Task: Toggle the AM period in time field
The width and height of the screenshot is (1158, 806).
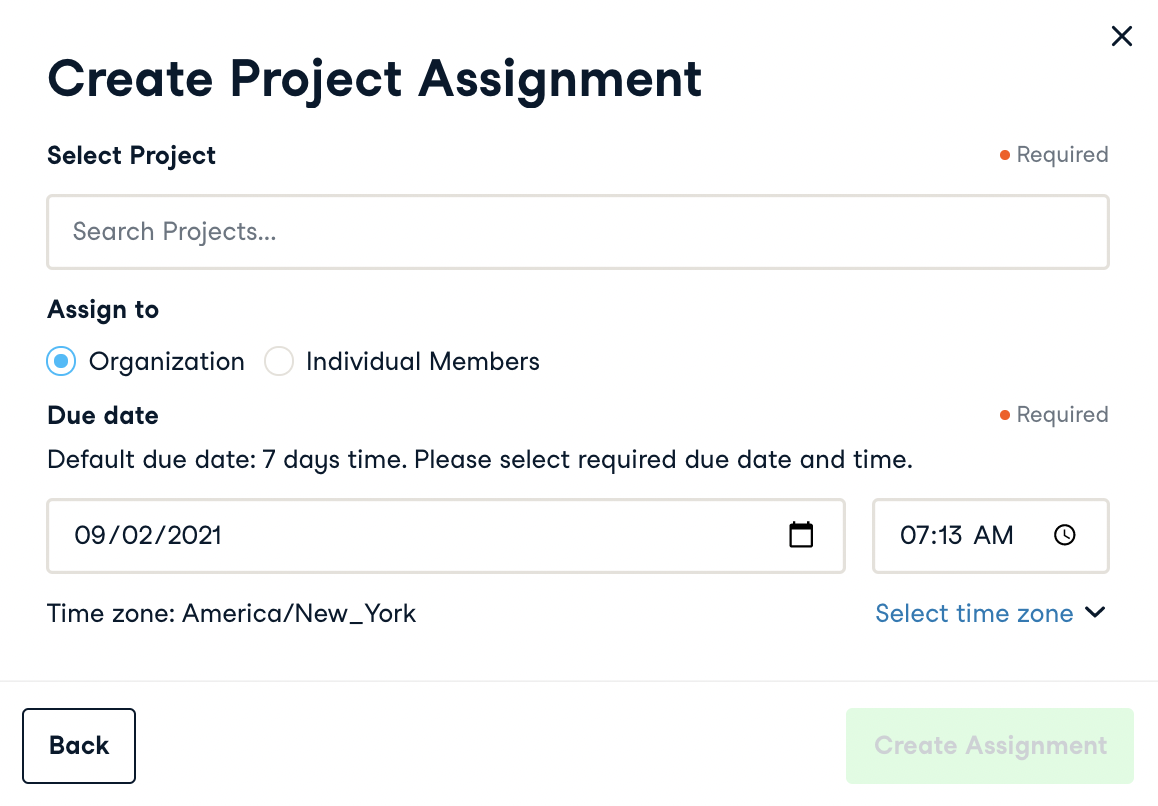Action: click(993, 536)
